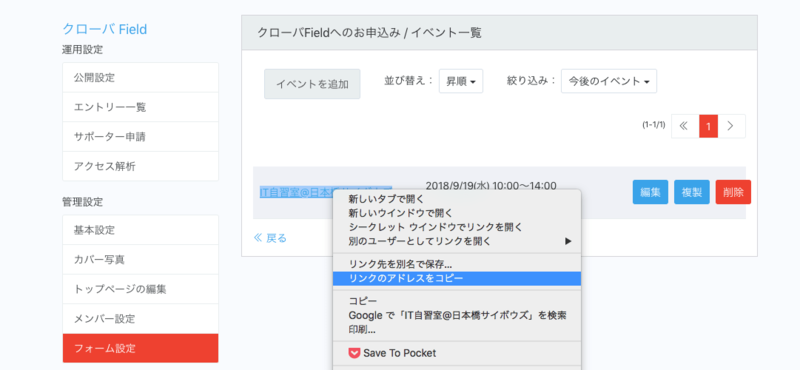The image size is (800, 370).
Task: Open エントリー一覧 in the sidebar
Action: pyautogui.click(x=140, y=107)
